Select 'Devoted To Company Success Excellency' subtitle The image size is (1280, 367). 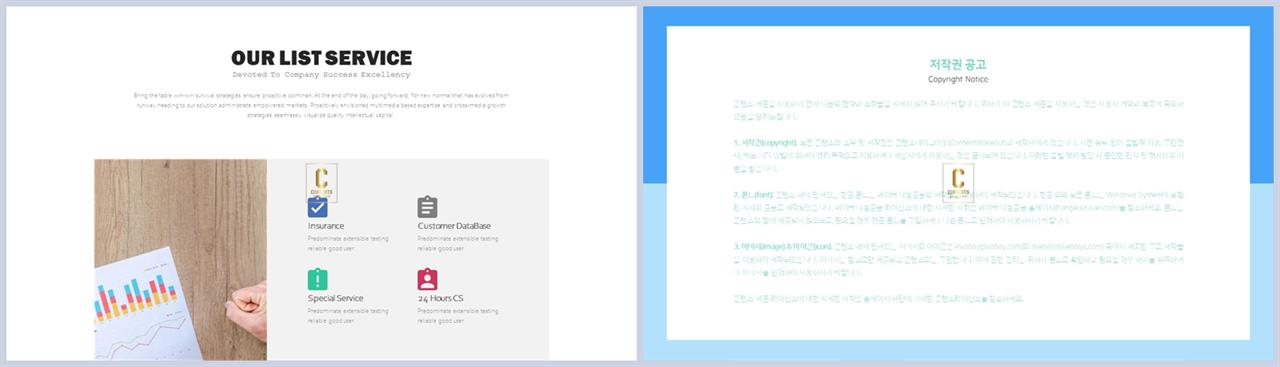click(321, 75)
